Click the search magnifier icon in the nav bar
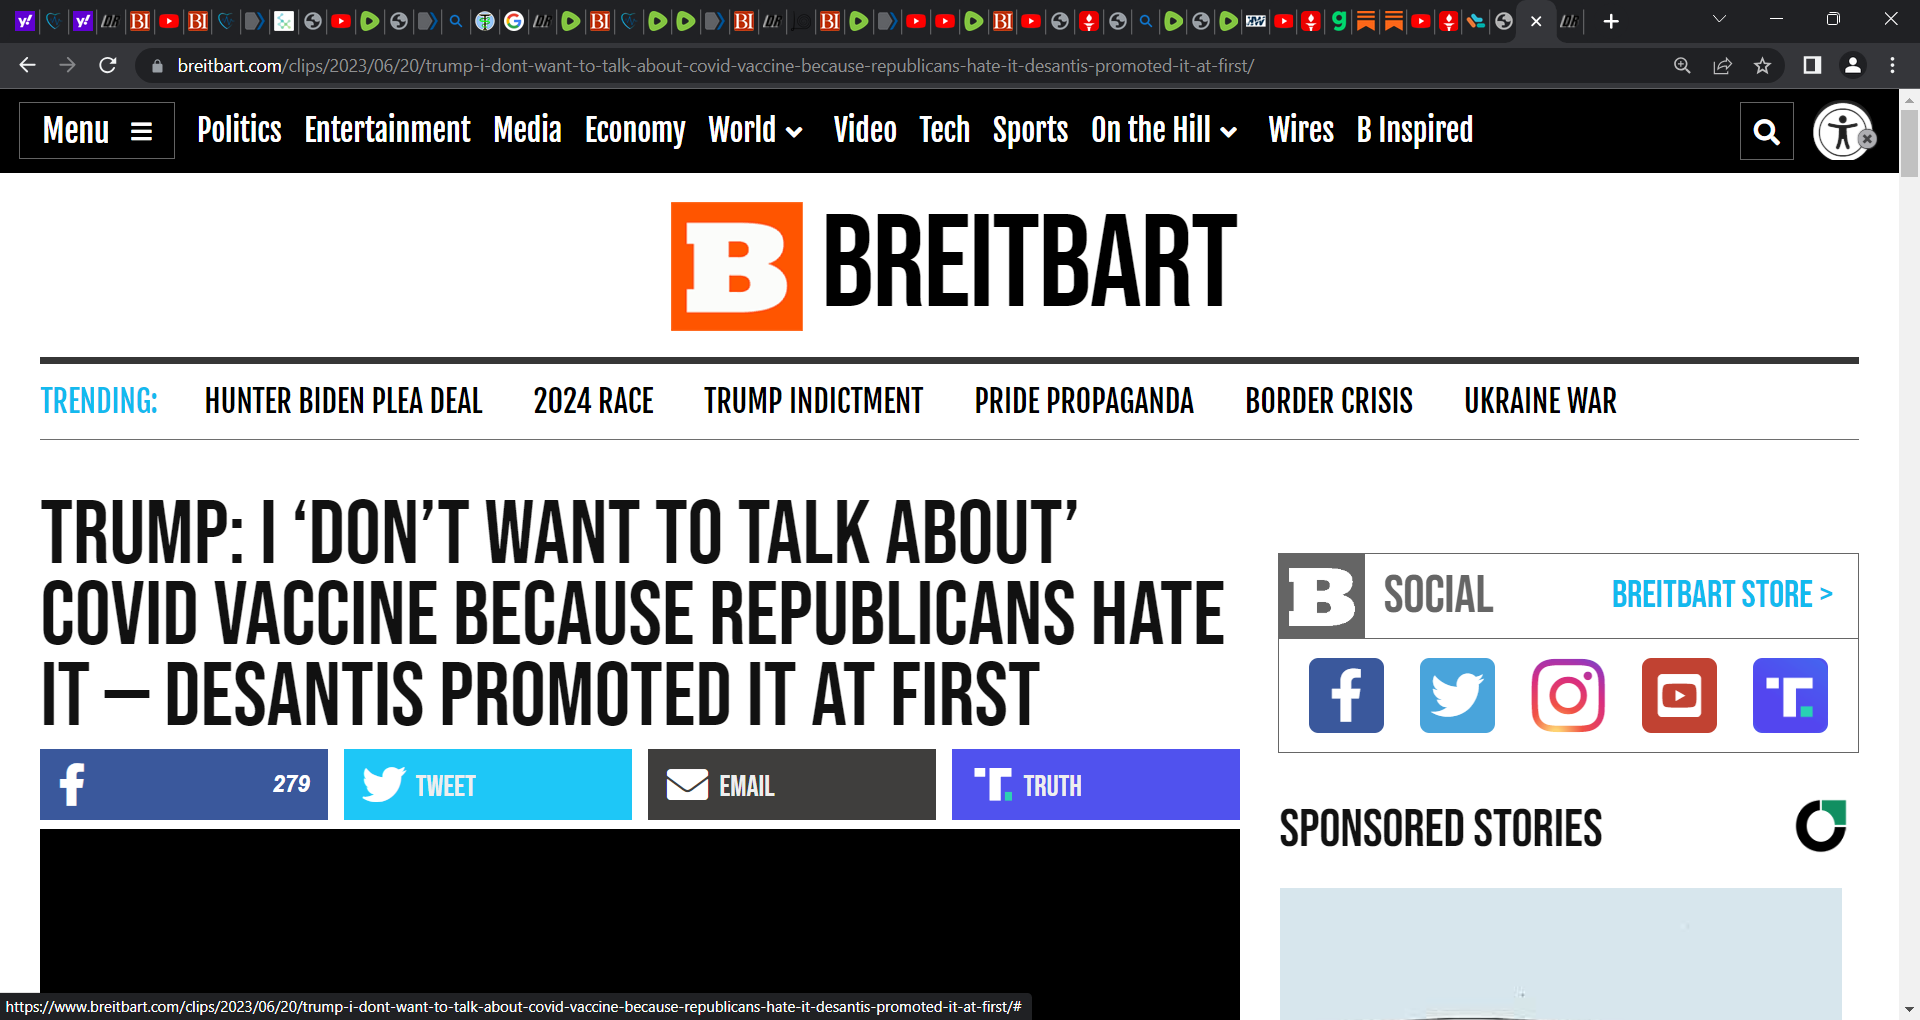 (1767, 131)
